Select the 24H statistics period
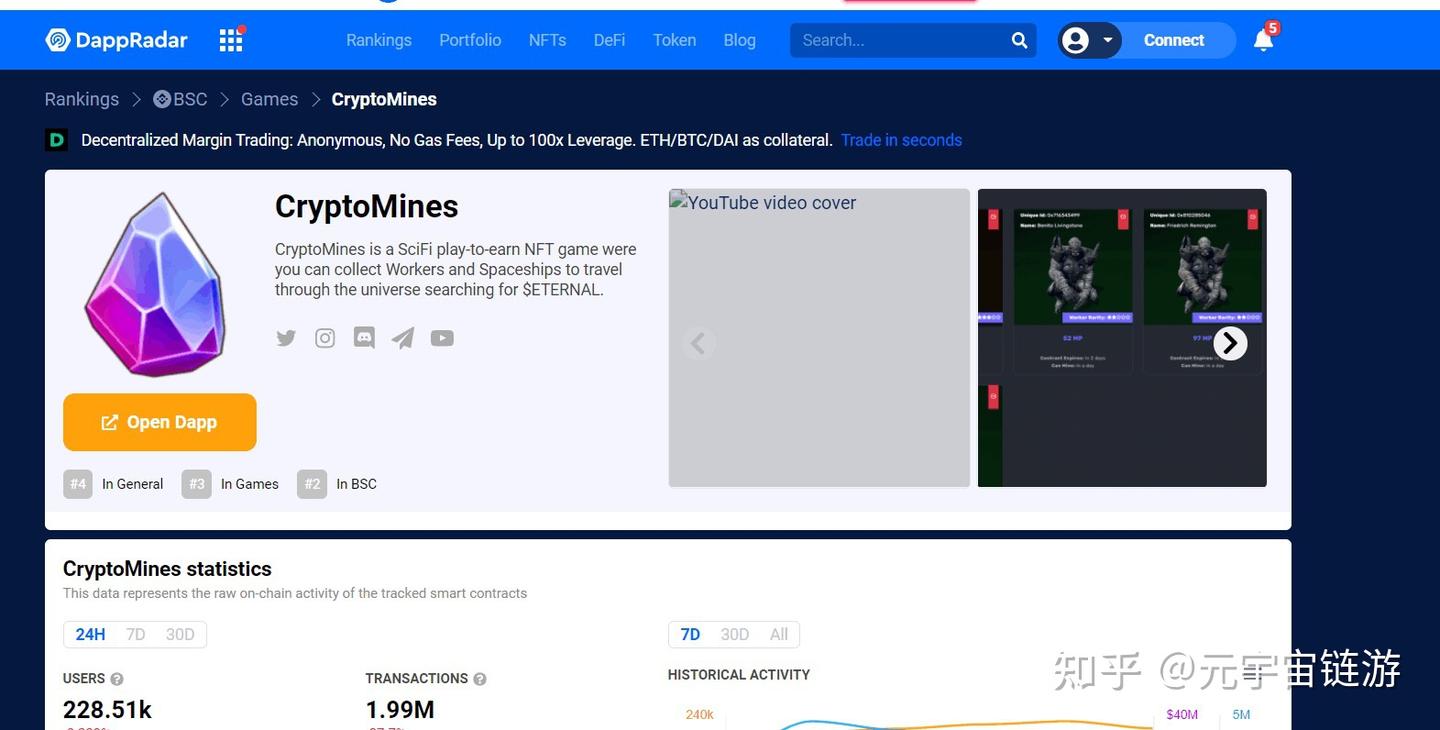 coord(90,635)
